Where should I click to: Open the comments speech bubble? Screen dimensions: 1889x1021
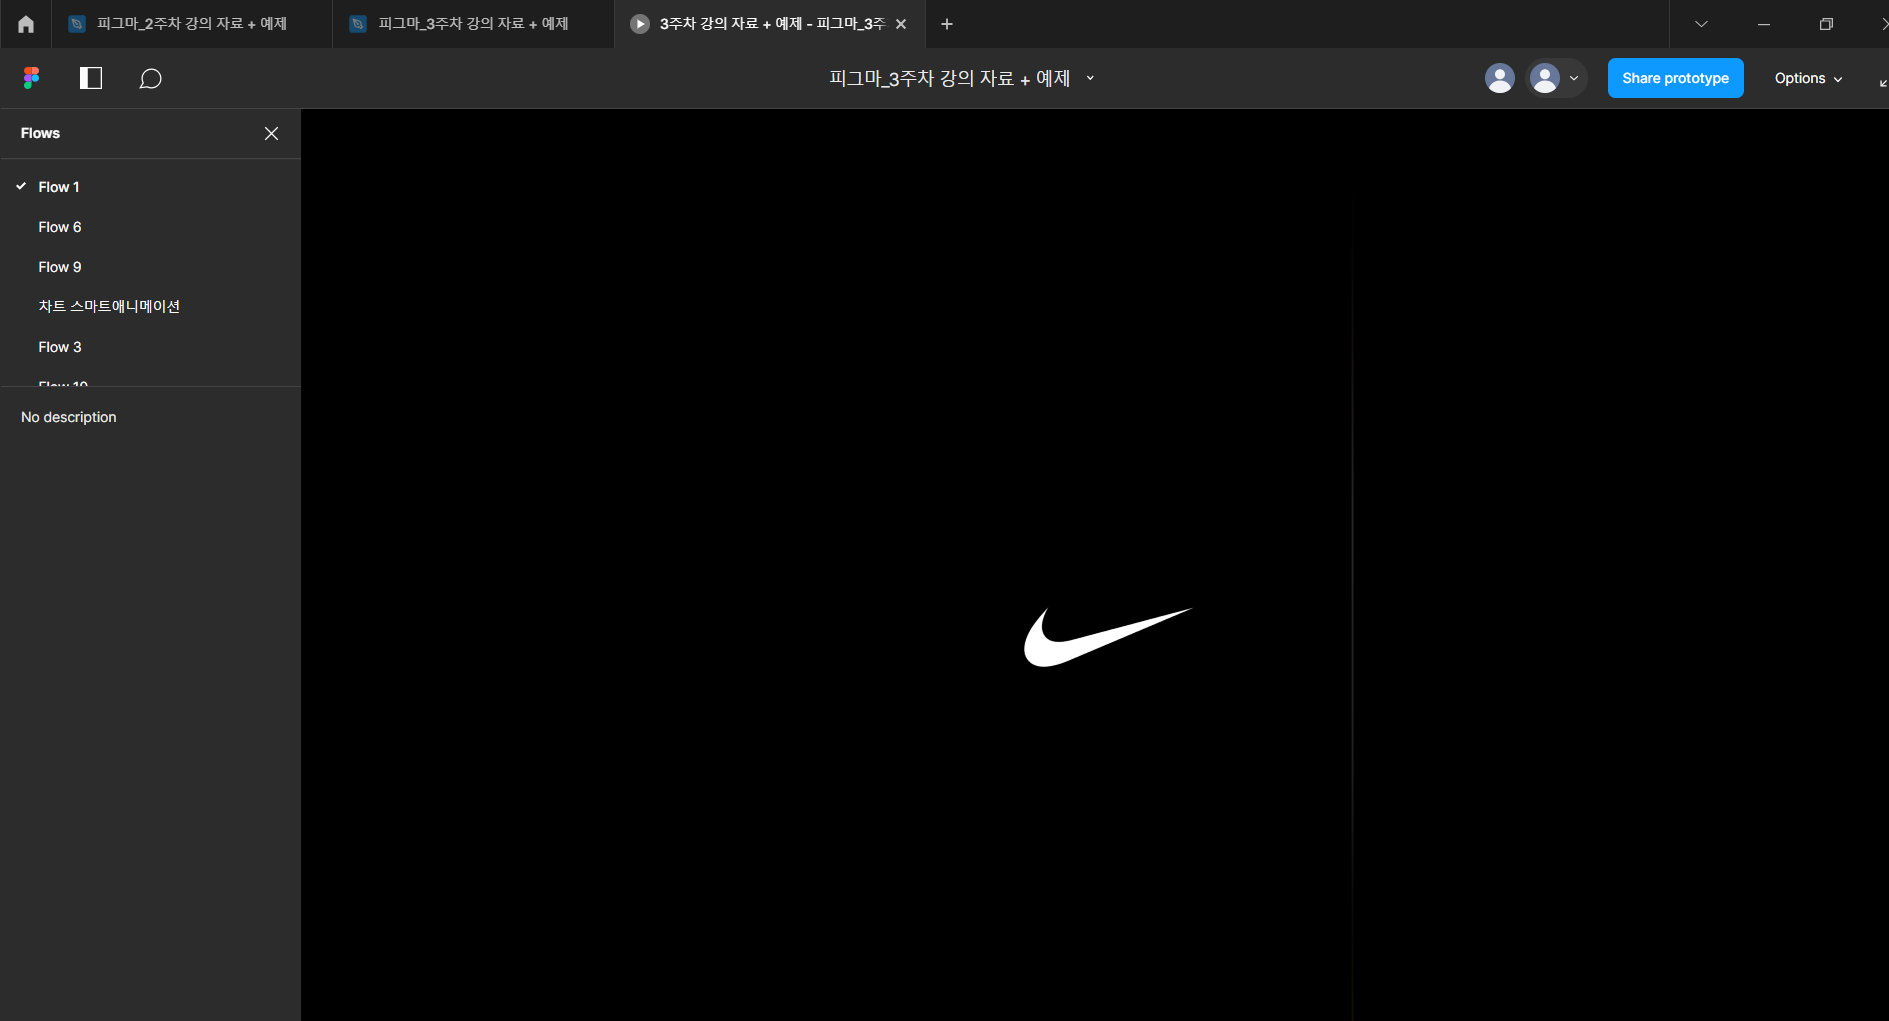tap(150, 78)
